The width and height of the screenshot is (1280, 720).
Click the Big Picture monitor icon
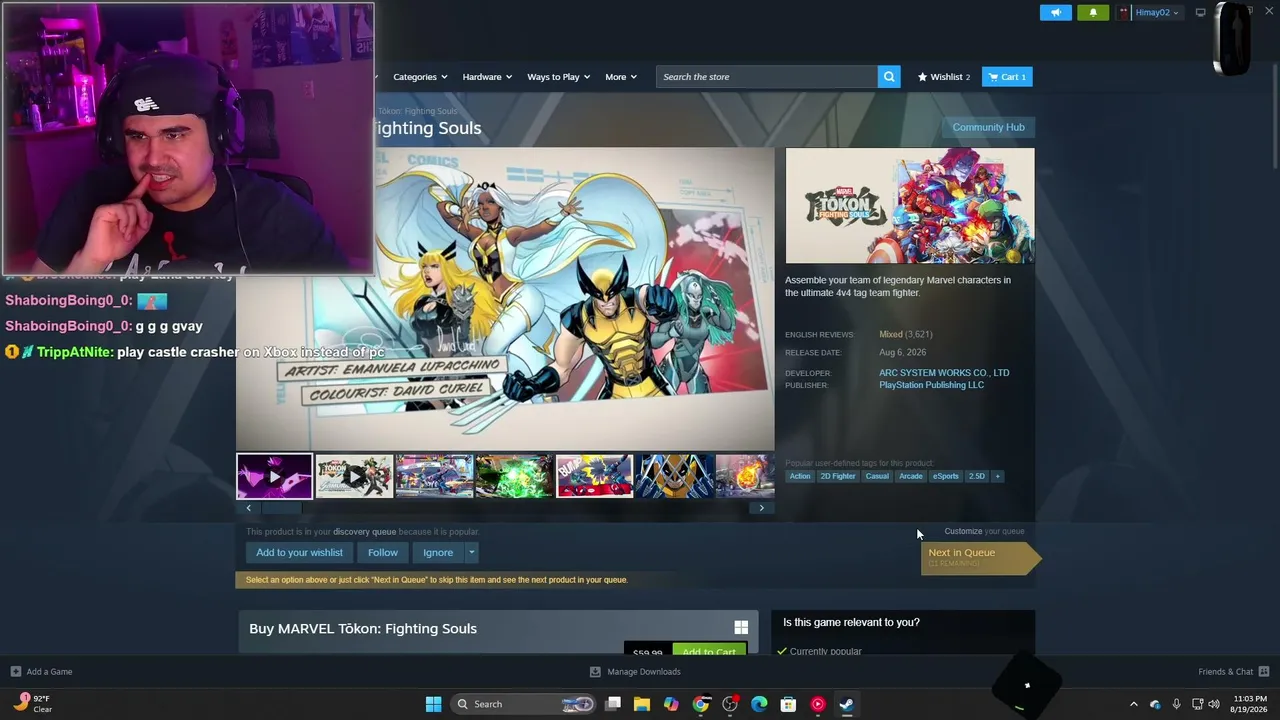click(1201, 13)
